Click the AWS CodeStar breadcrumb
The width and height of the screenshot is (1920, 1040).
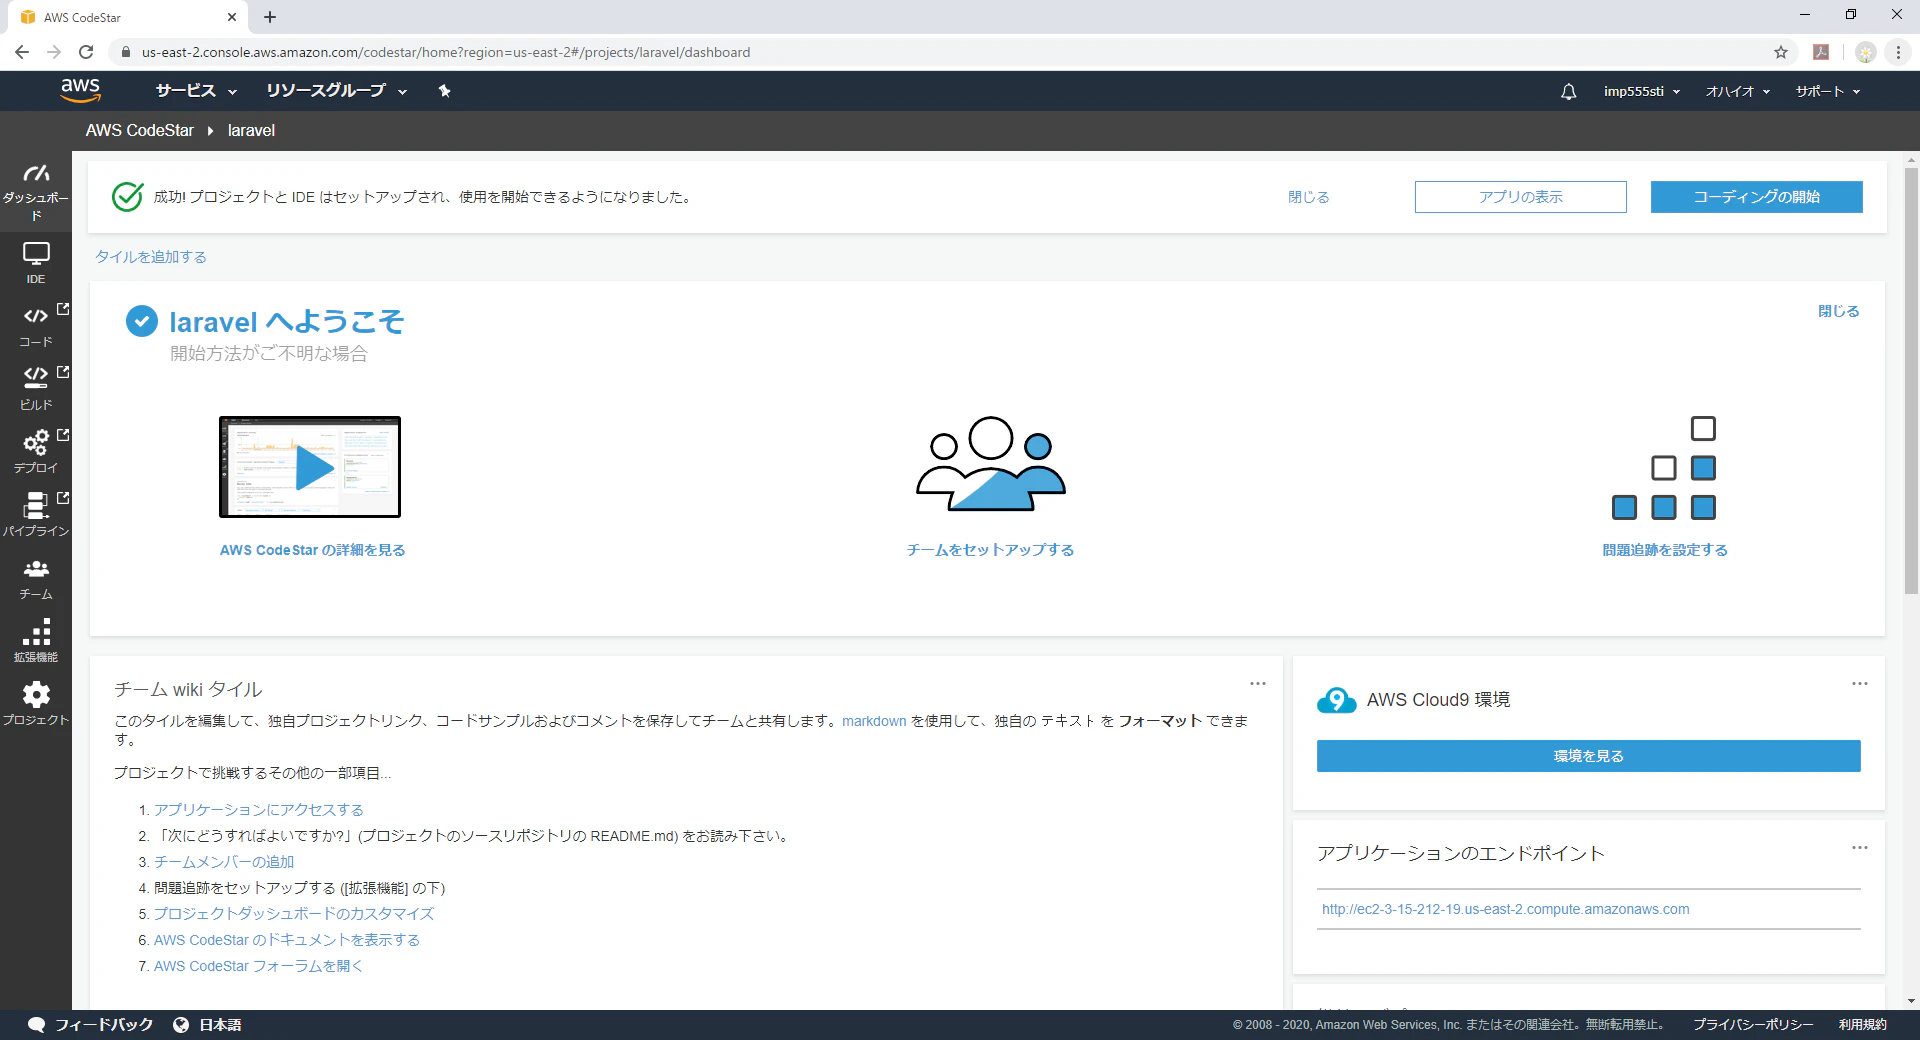click(140, 130)
